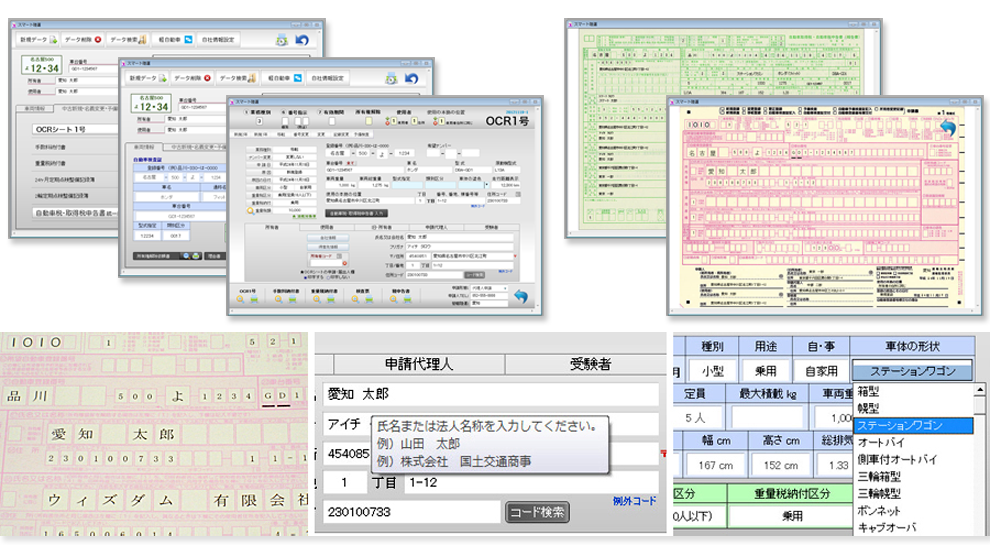Preview 手数料納付書 with its magnifier icon
The height and width of the screenshot is (545, 990).
point(278,299)
